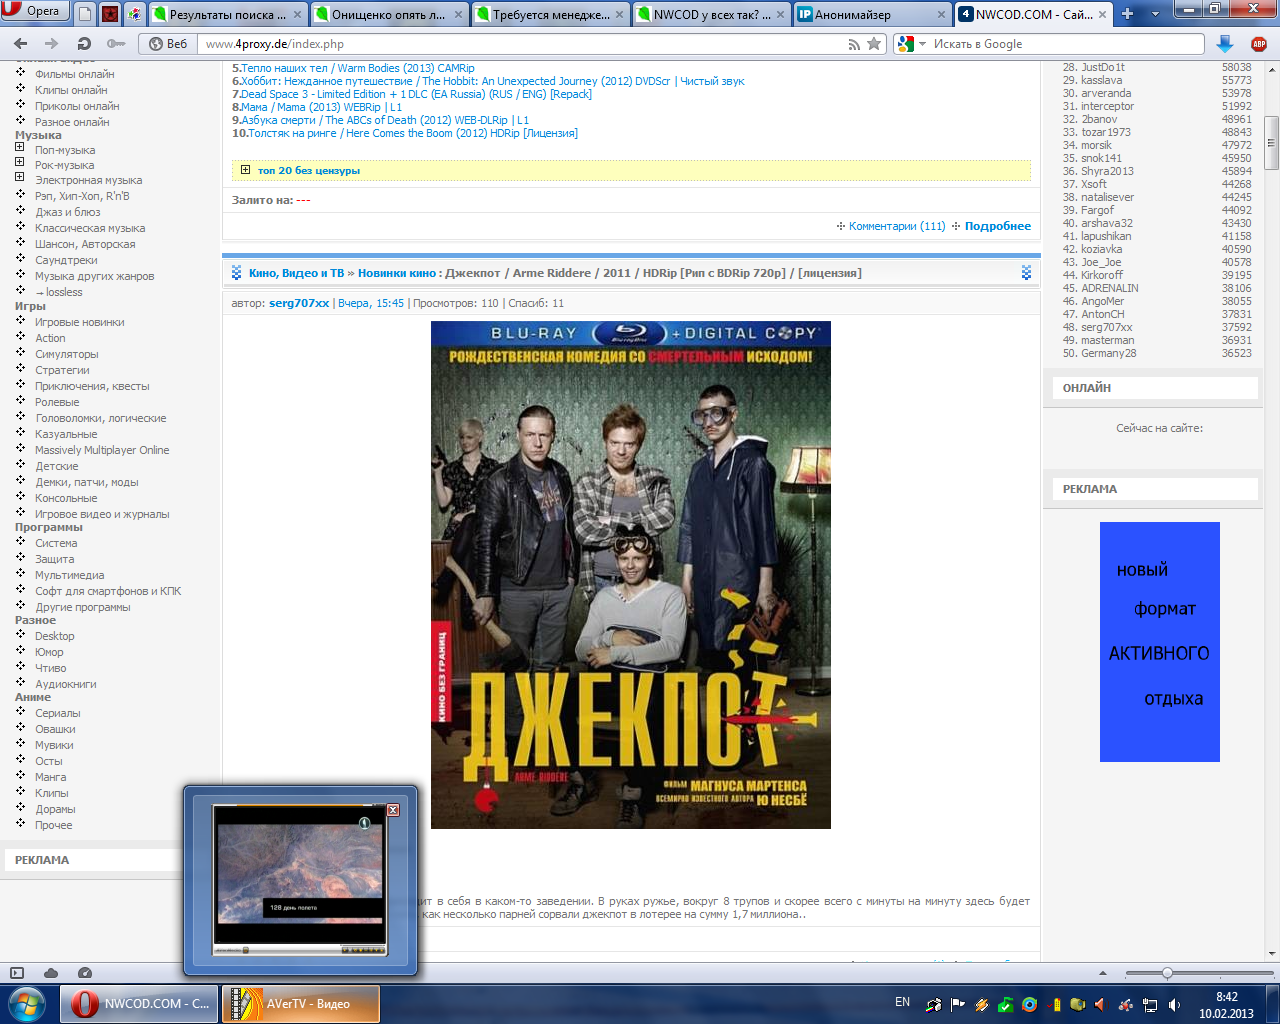Click the Джекпот movie poster image

[x=630, y=574]
